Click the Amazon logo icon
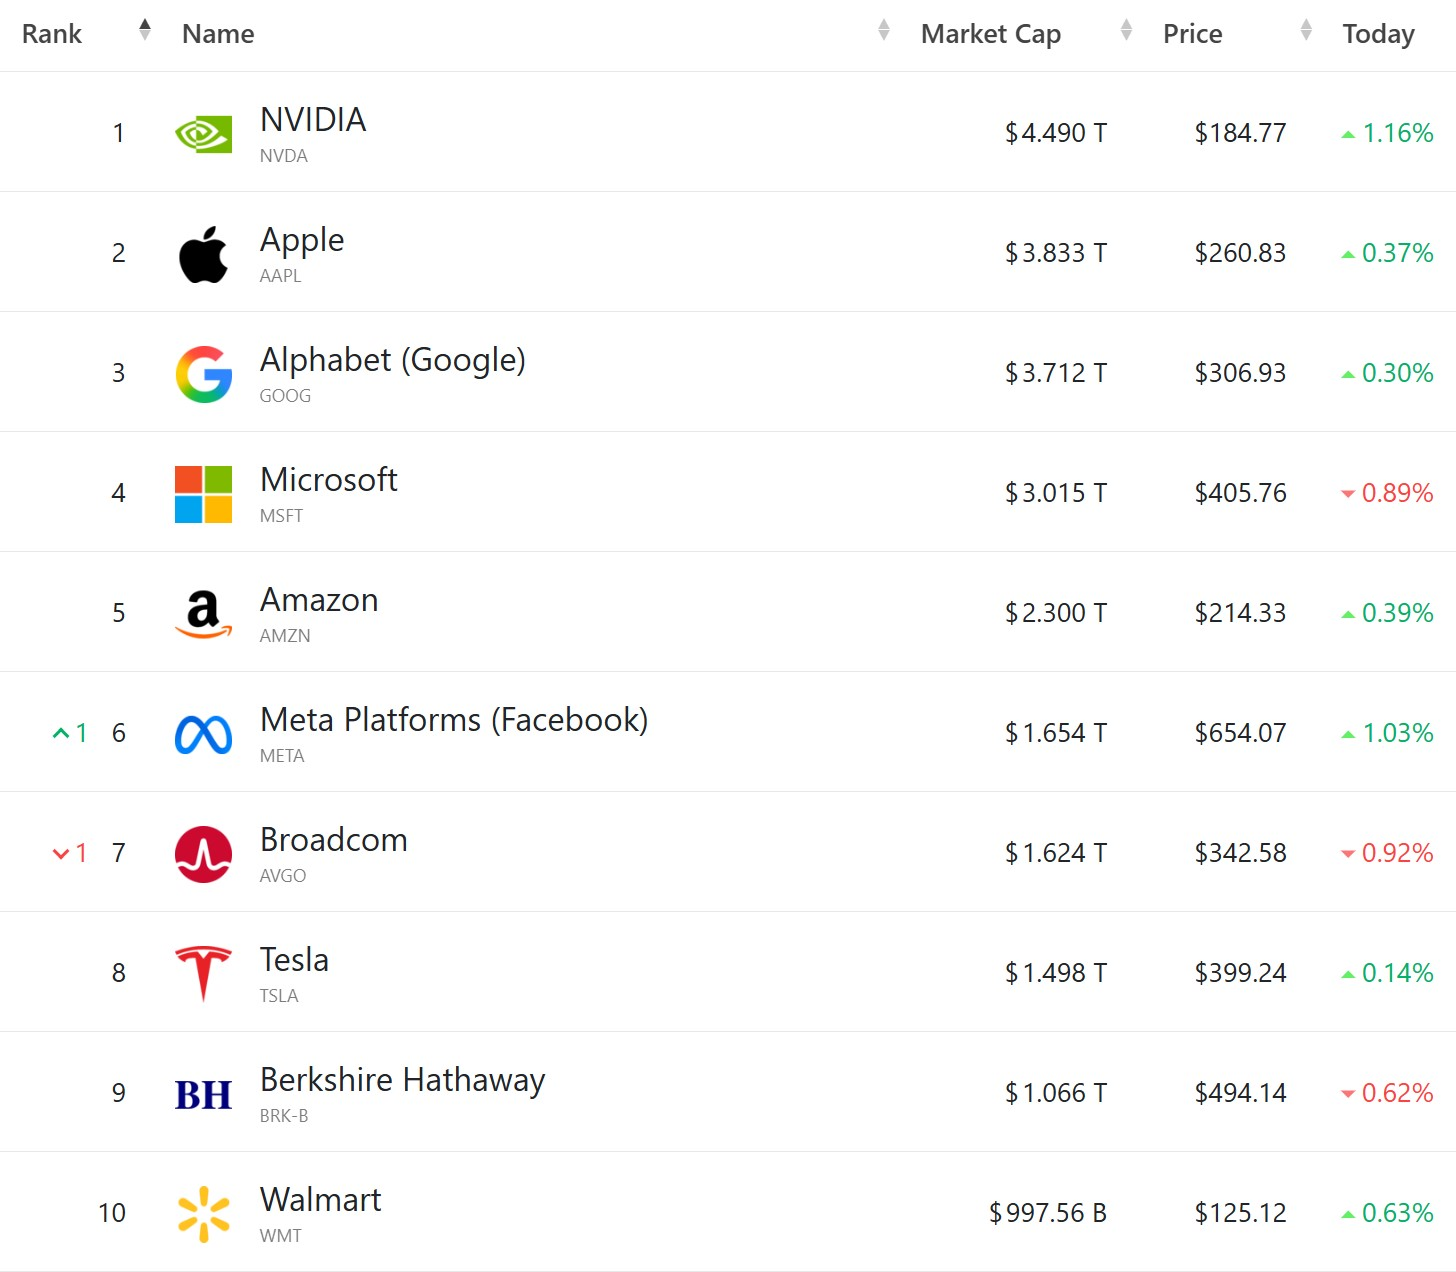Screen dimensions: 1456x1272 point(203,614)
